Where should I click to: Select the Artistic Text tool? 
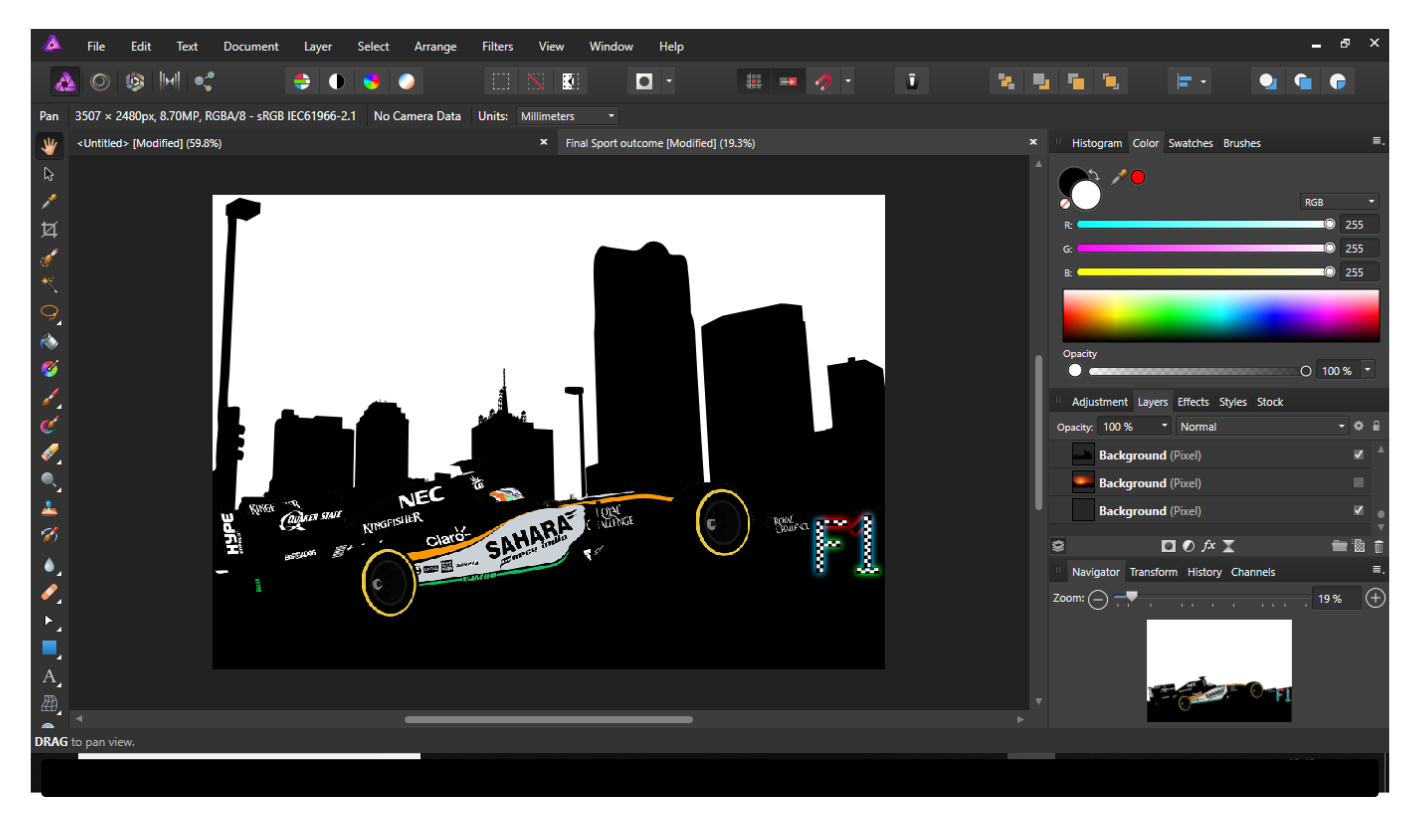click(49, 676)
